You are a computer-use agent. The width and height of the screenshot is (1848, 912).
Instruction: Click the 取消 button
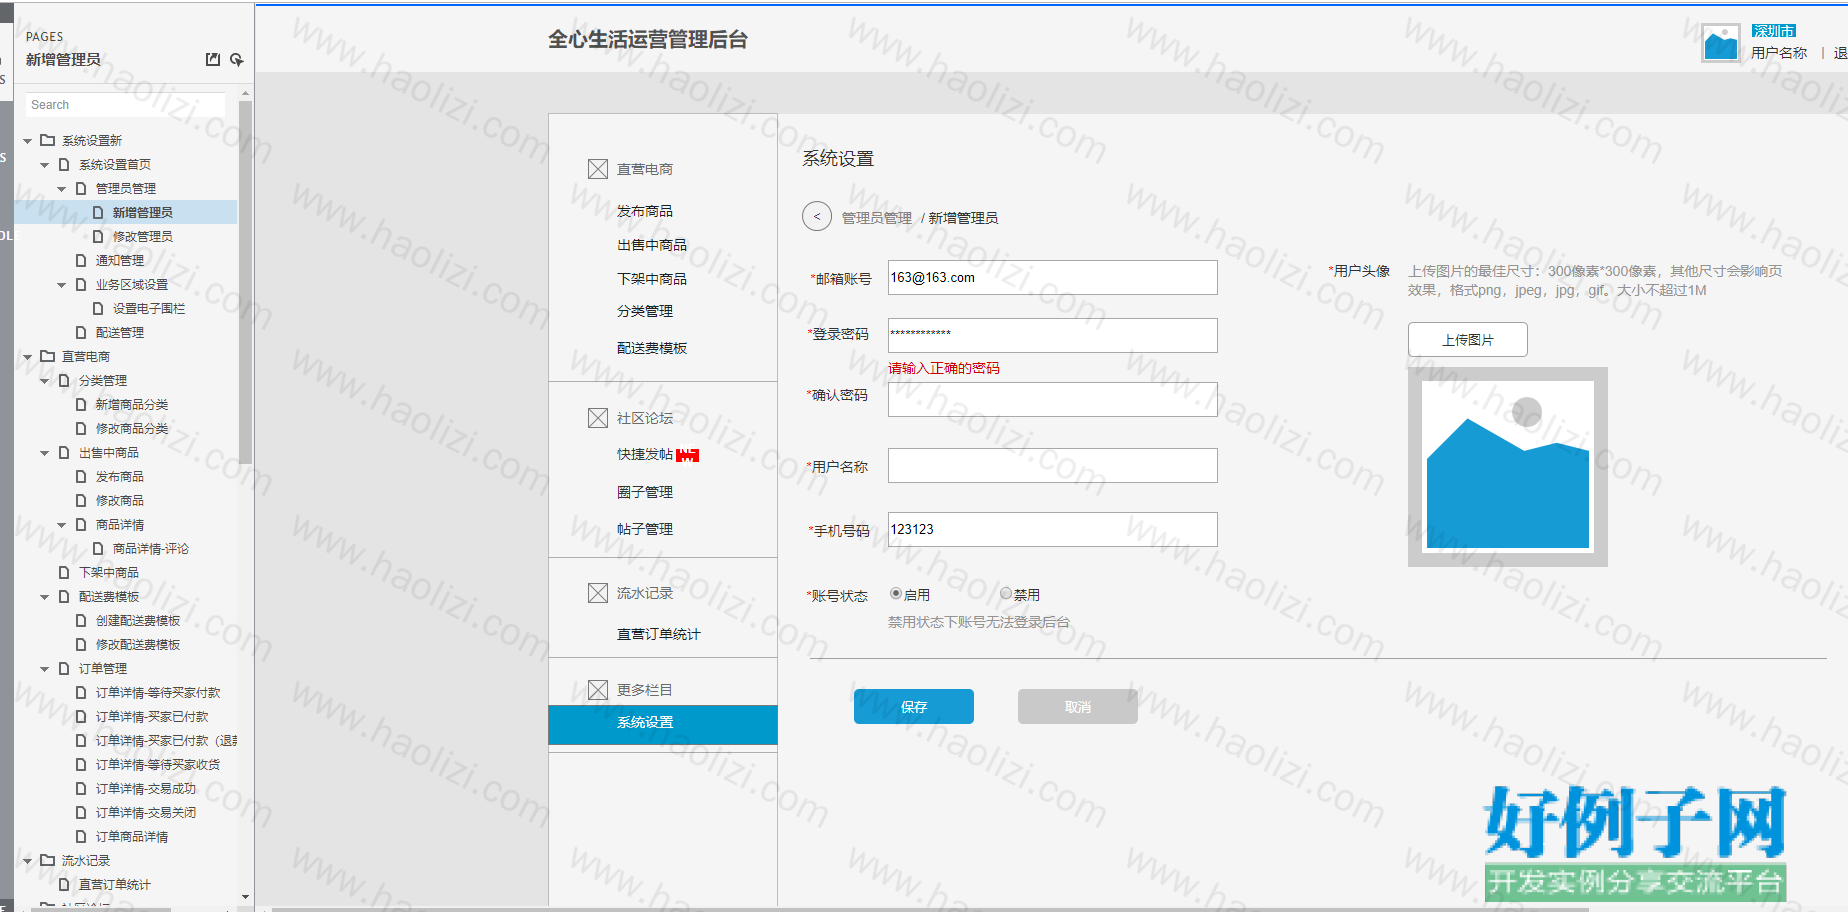(1078, 706)
